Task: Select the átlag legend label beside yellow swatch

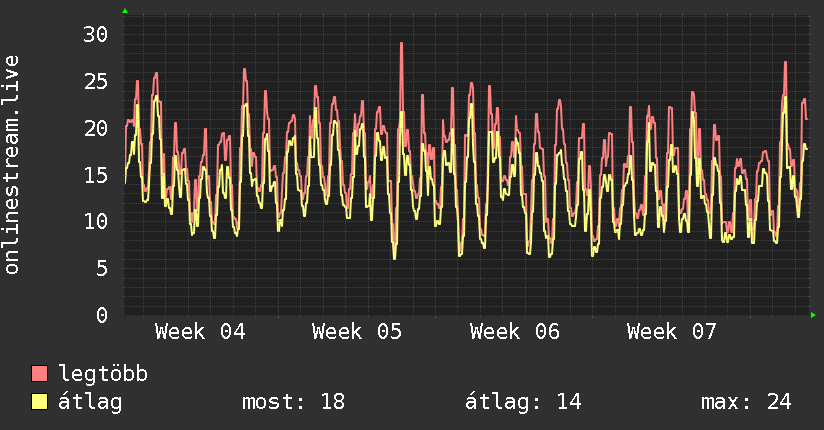Action: [x=90, y=402]
